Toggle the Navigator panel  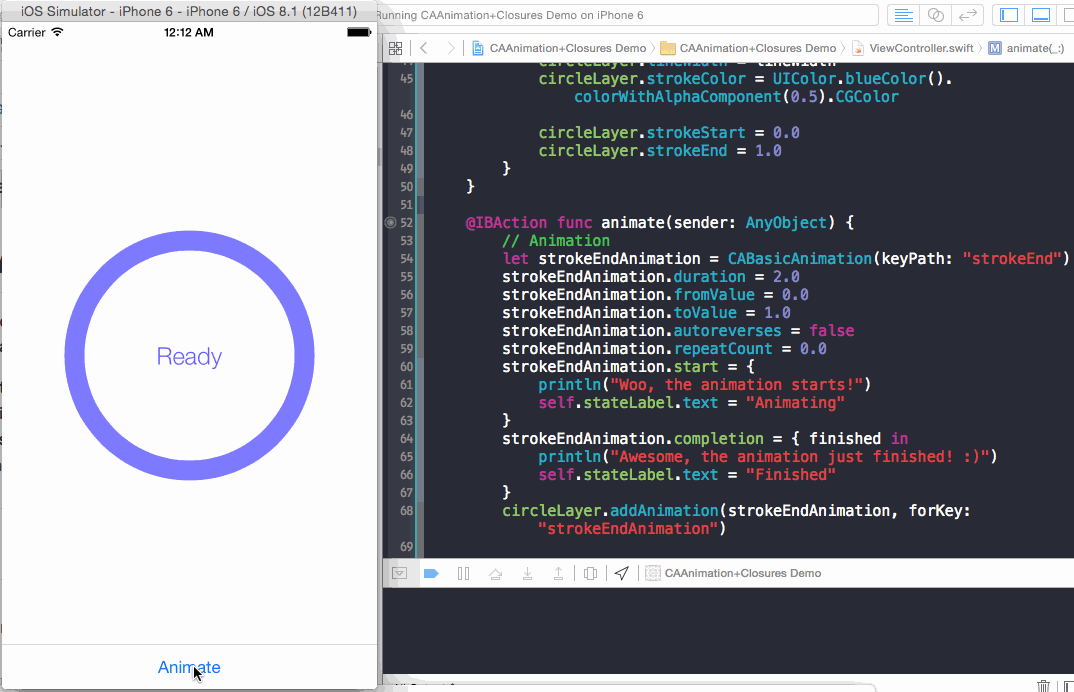pos(1009,15)
